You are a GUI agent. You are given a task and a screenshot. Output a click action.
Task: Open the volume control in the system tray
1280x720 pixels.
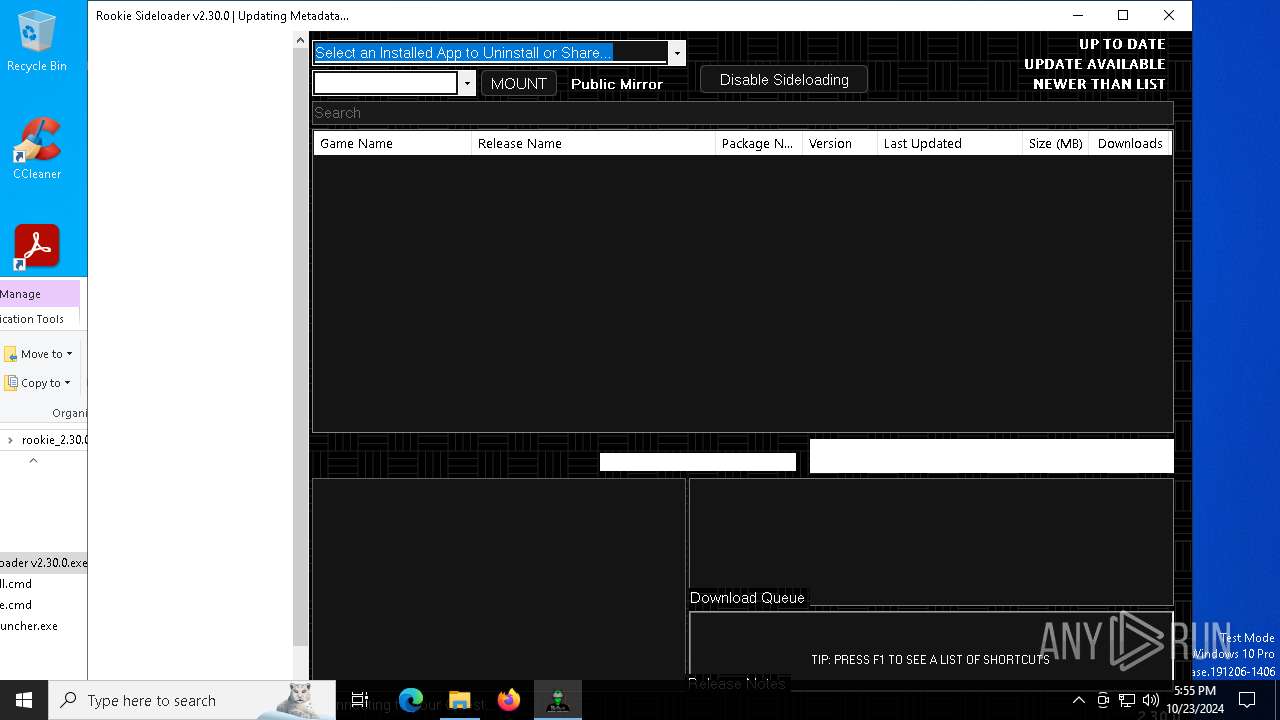[x=1151, y=700]
